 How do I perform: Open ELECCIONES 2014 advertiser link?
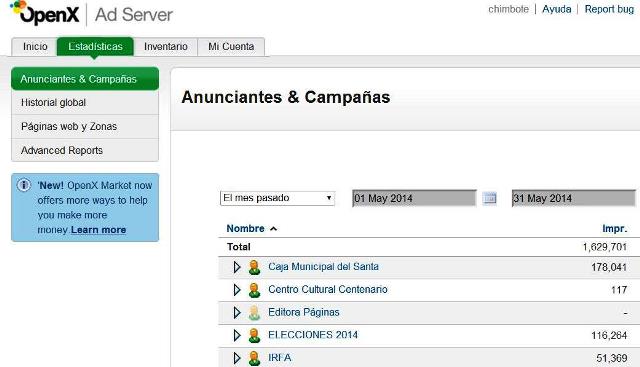coord(313,335)
